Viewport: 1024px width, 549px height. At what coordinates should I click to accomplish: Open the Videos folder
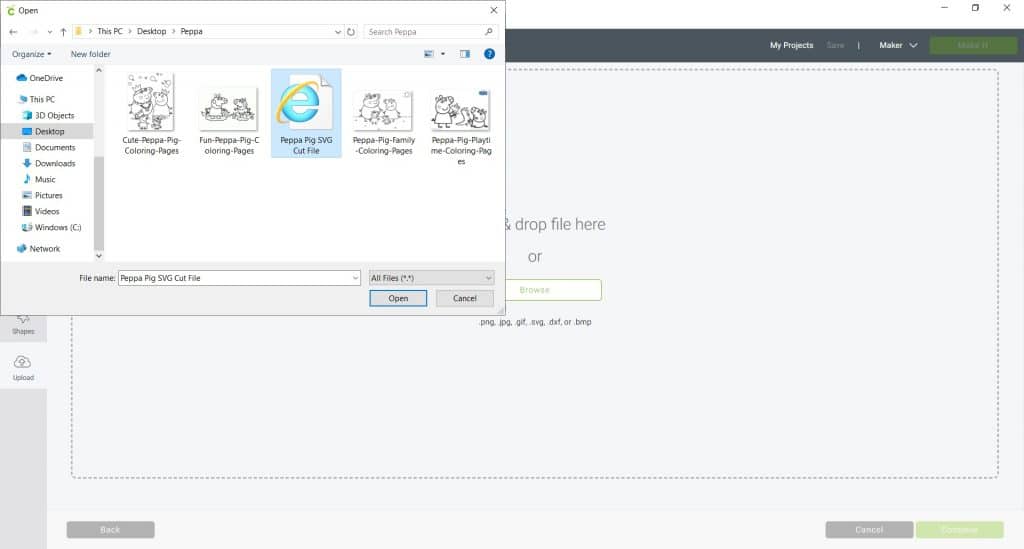tap(40, 212)
